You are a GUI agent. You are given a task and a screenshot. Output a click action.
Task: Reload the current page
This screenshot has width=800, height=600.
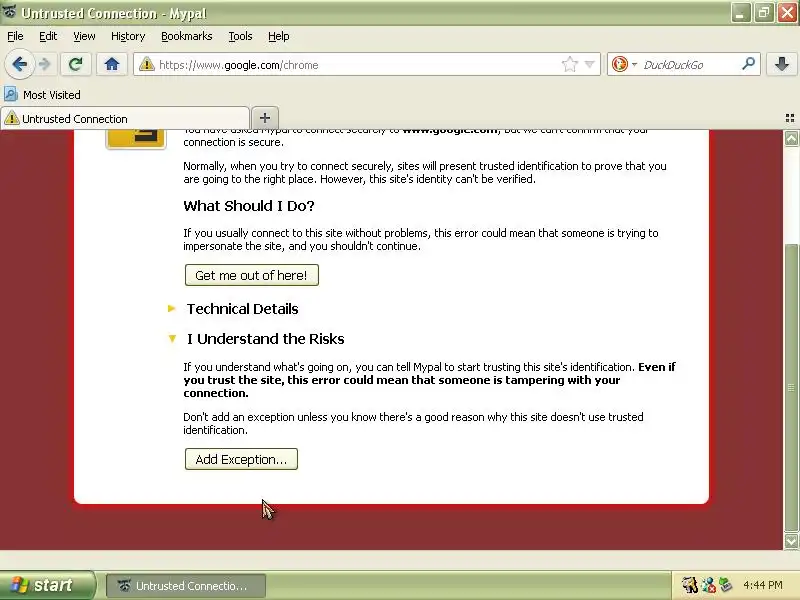[76, 65]
